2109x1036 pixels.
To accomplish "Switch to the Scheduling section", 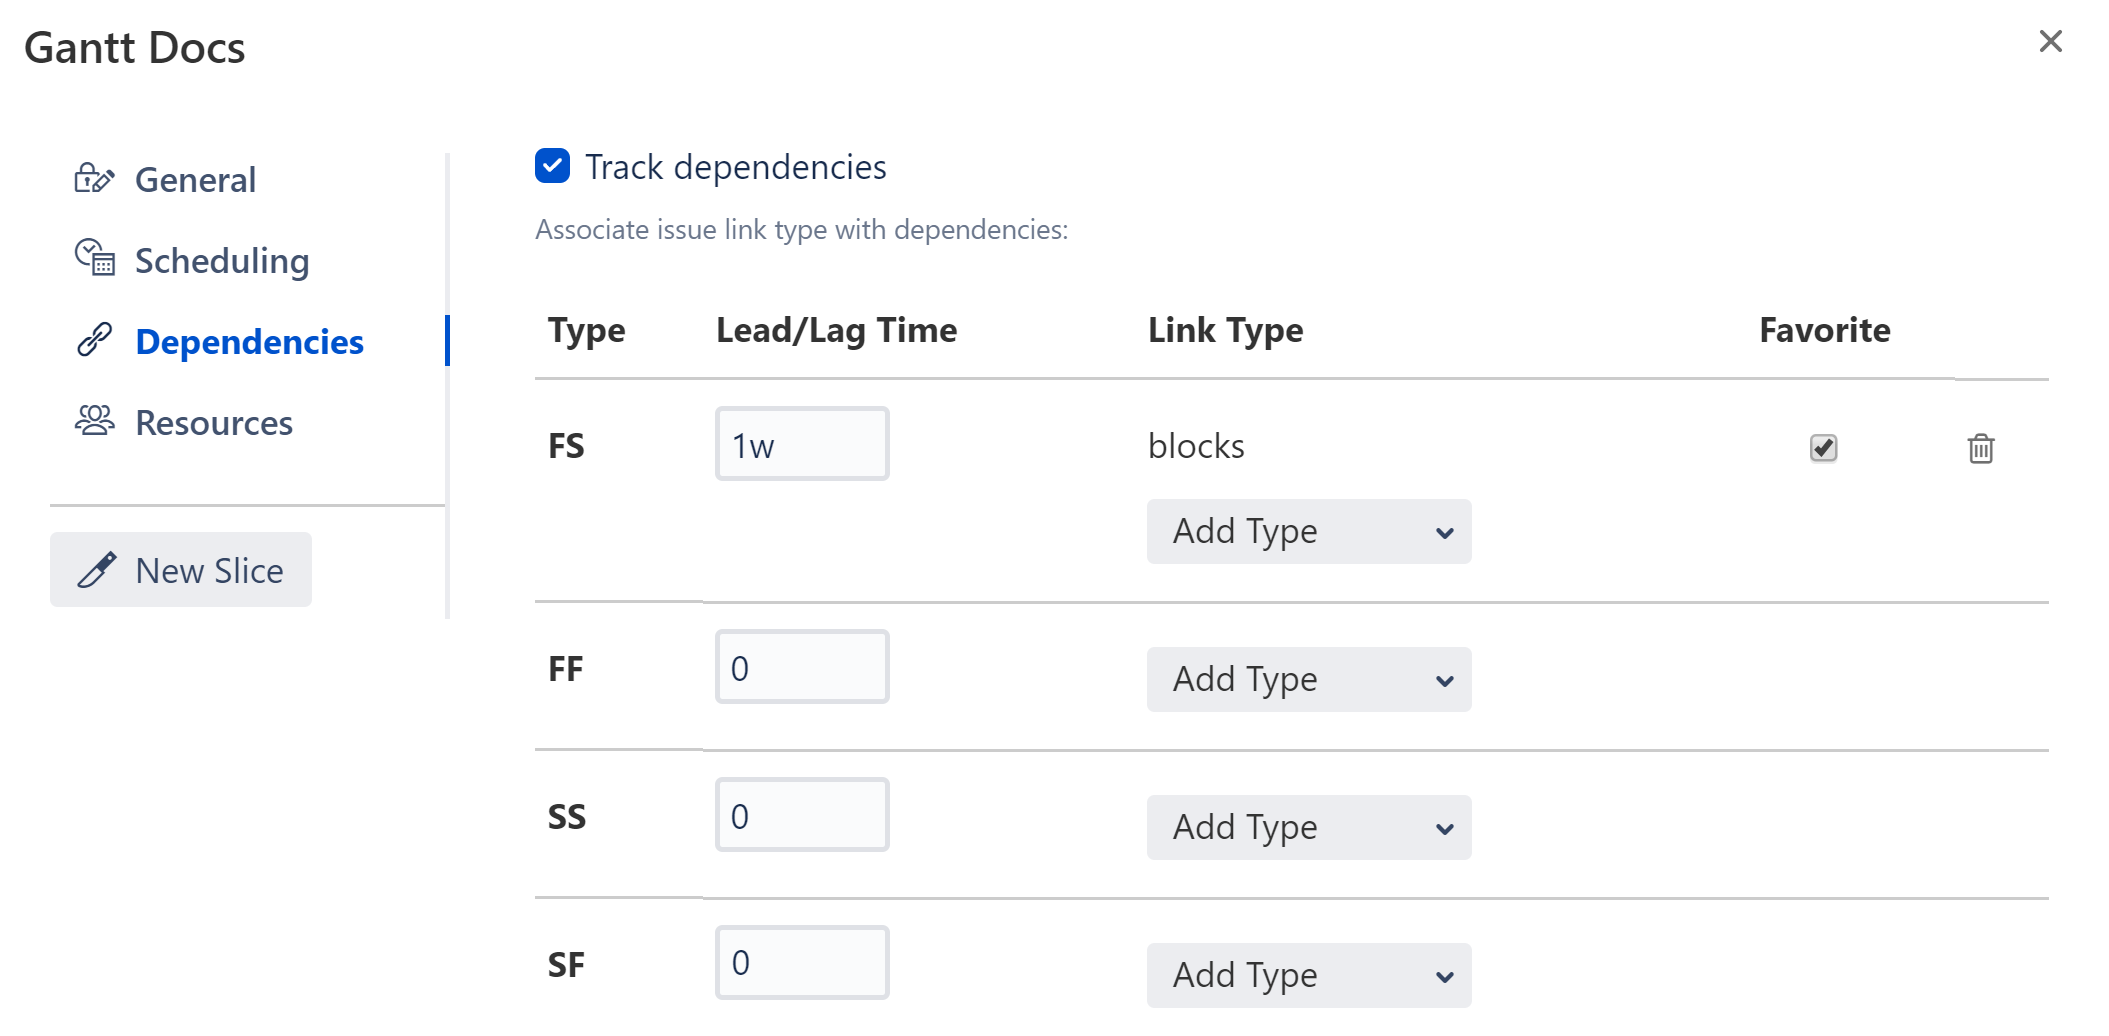I will tap(222, 261).
